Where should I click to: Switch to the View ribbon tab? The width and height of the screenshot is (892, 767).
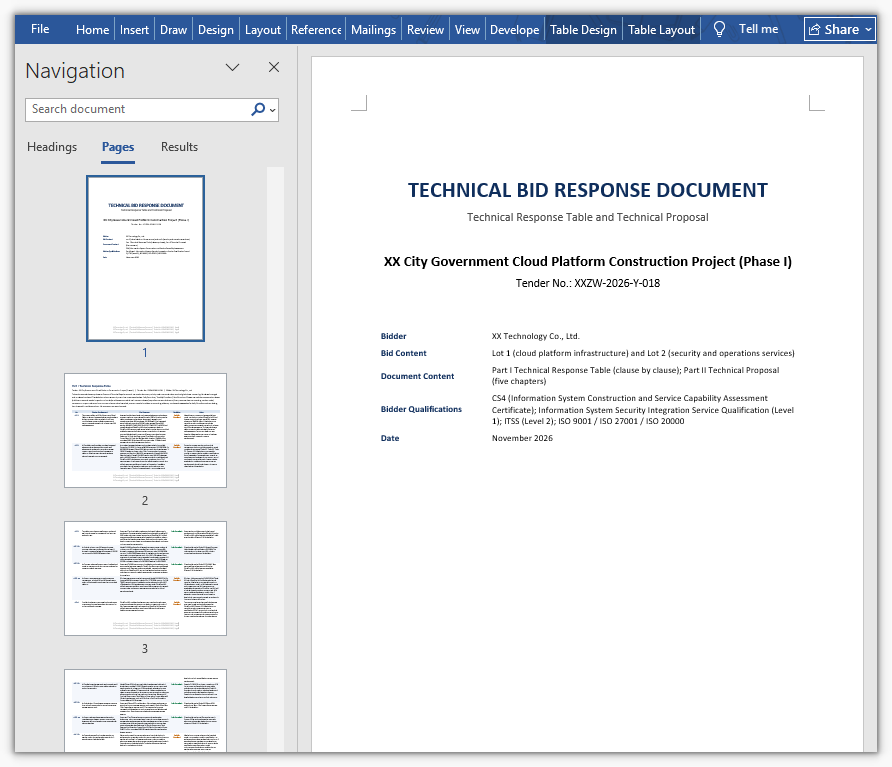[x=467, y=30]
